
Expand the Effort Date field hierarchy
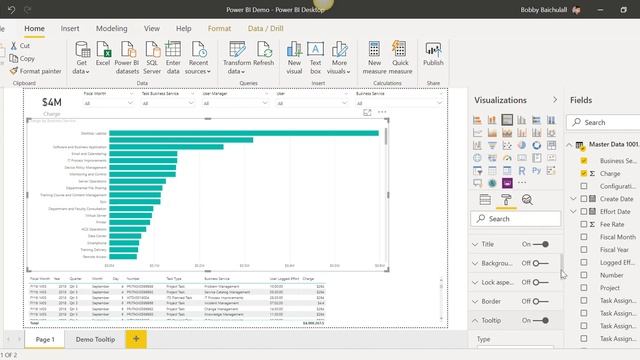(573, 211)
